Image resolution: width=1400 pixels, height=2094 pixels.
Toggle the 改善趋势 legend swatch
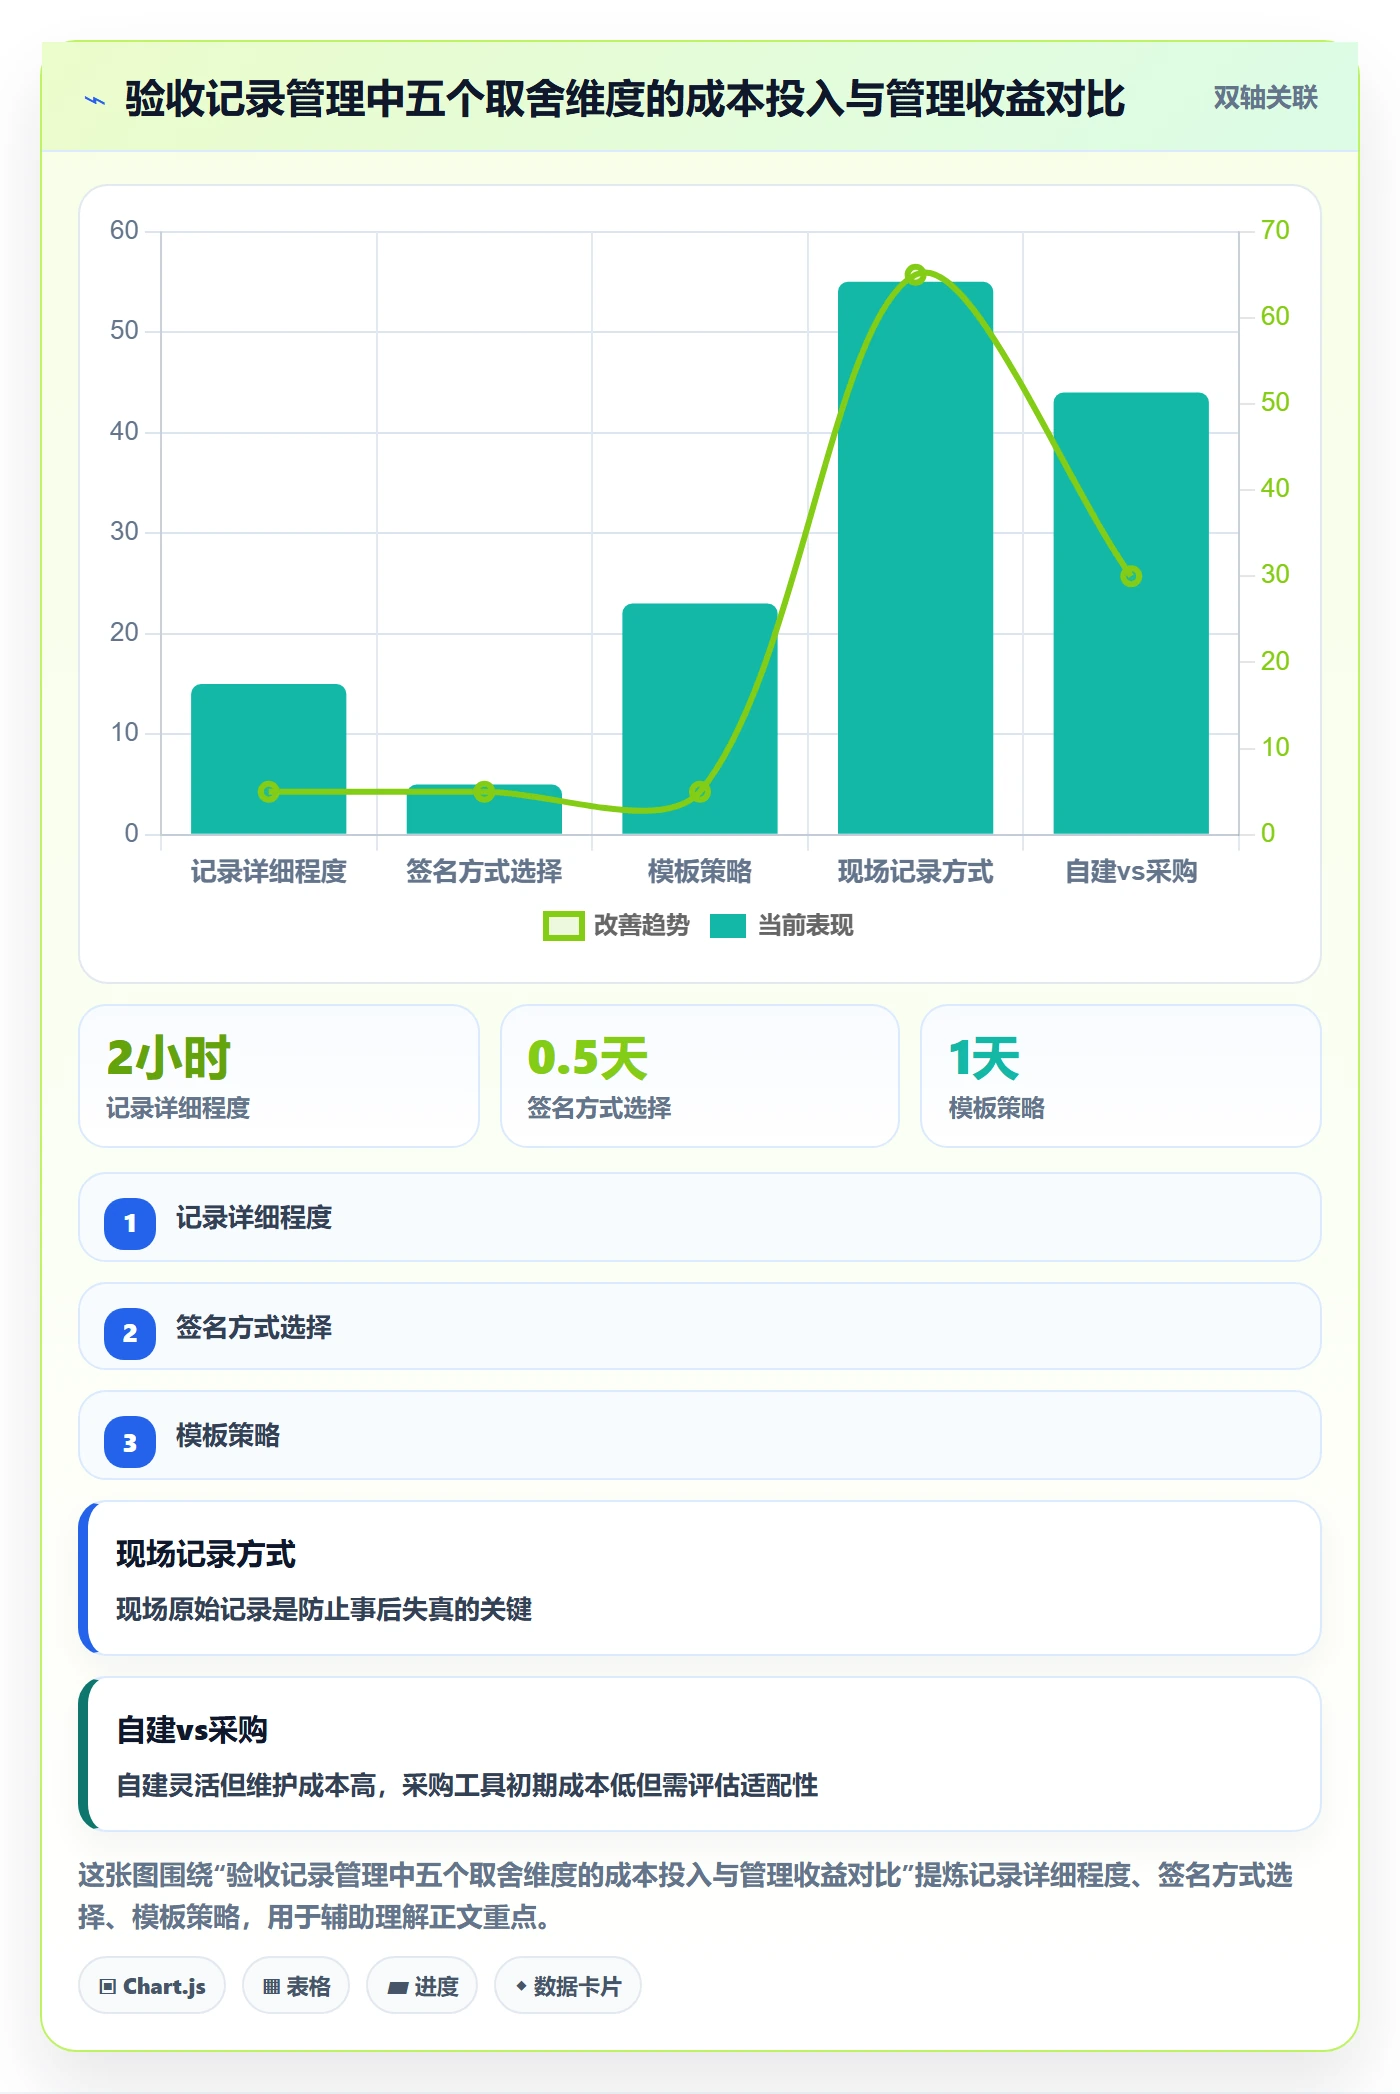tap(563, 926)
